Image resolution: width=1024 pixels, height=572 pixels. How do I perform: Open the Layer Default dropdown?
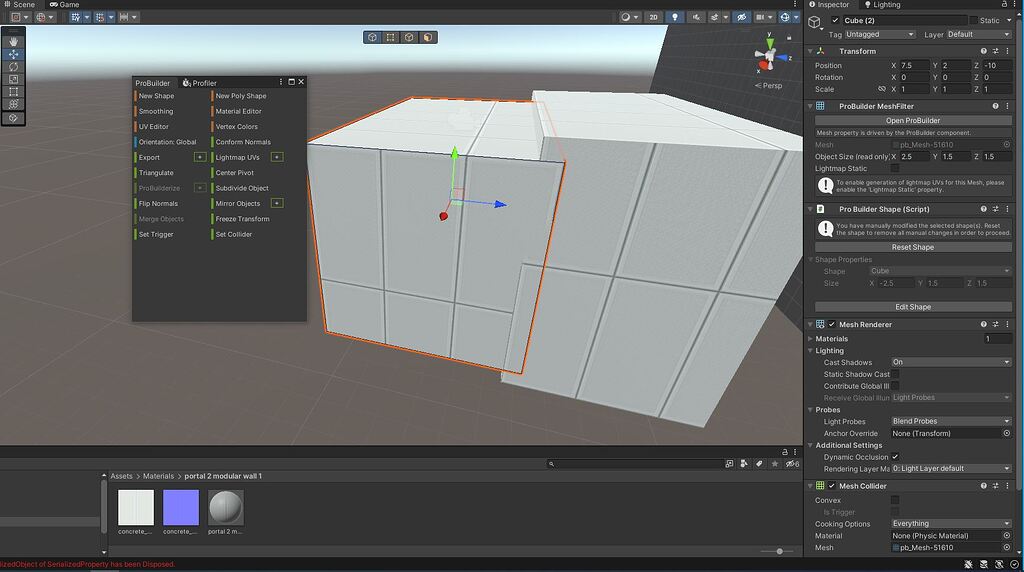click(979, 35)
